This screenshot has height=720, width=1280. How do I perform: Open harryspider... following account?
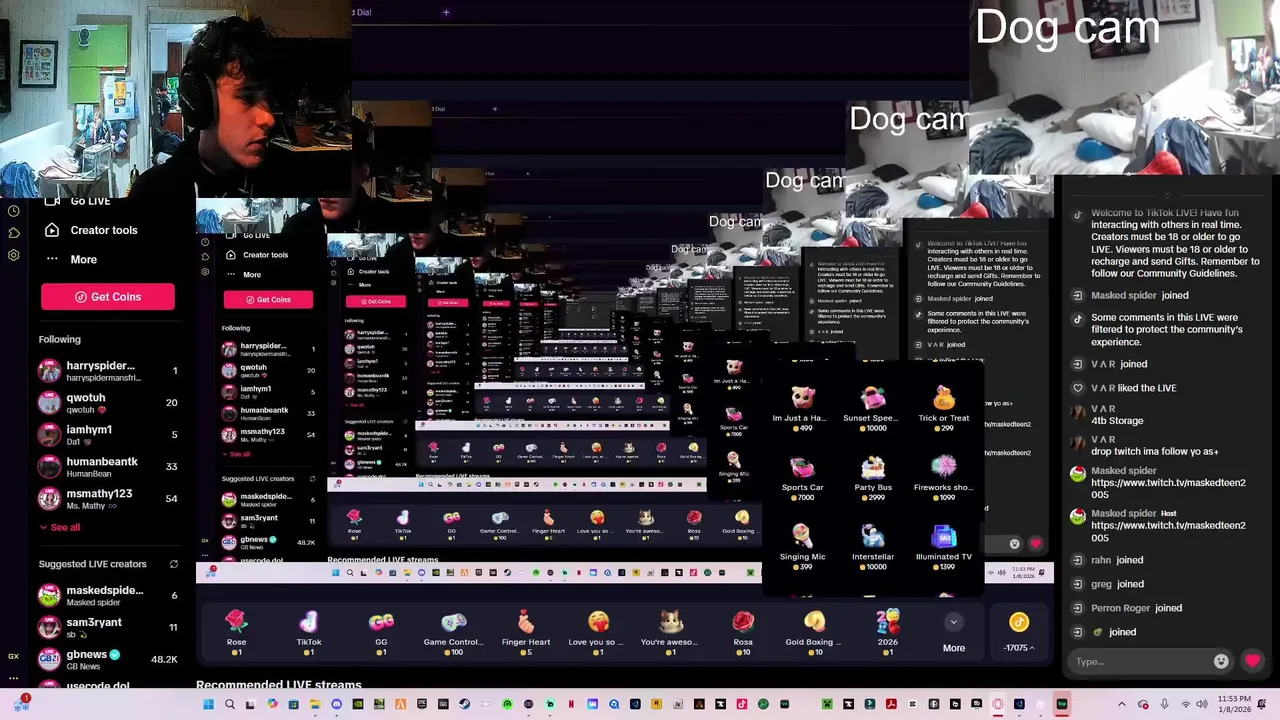pyautogui.click(x=108, y=371)
